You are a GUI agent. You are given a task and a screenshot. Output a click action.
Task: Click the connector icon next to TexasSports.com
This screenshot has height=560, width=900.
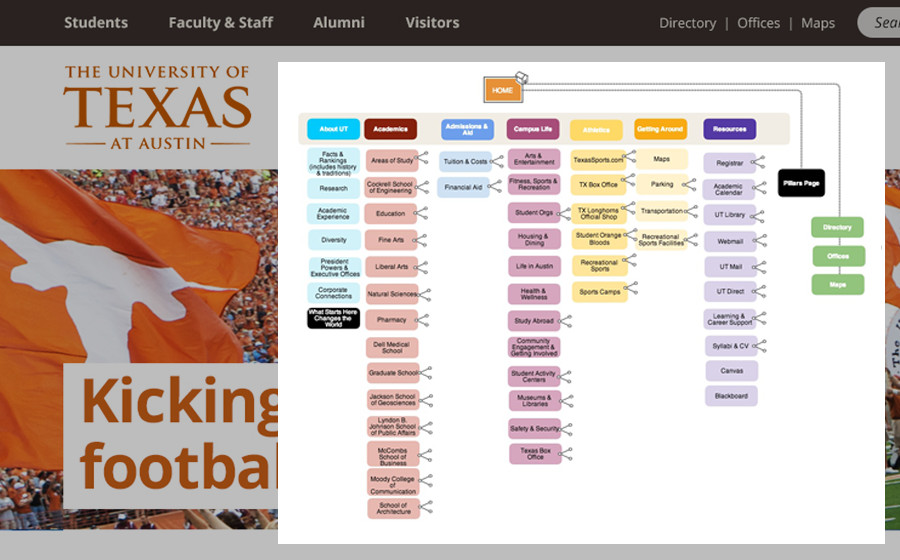coord(630,155)
